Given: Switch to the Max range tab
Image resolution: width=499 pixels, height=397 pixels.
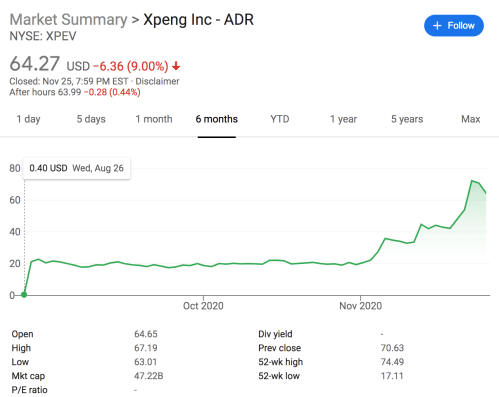Looking at the screenshot, I should coord(471,119).
